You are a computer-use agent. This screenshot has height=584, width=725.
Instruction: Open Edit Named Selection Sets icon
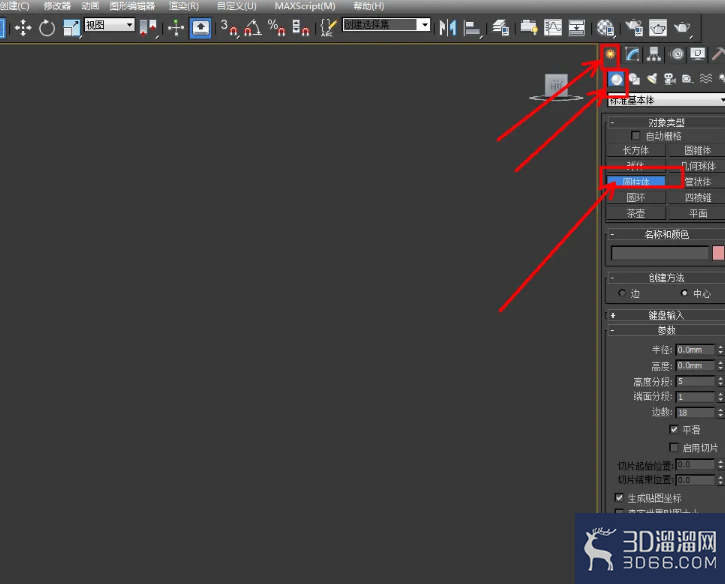coord(328,28)
